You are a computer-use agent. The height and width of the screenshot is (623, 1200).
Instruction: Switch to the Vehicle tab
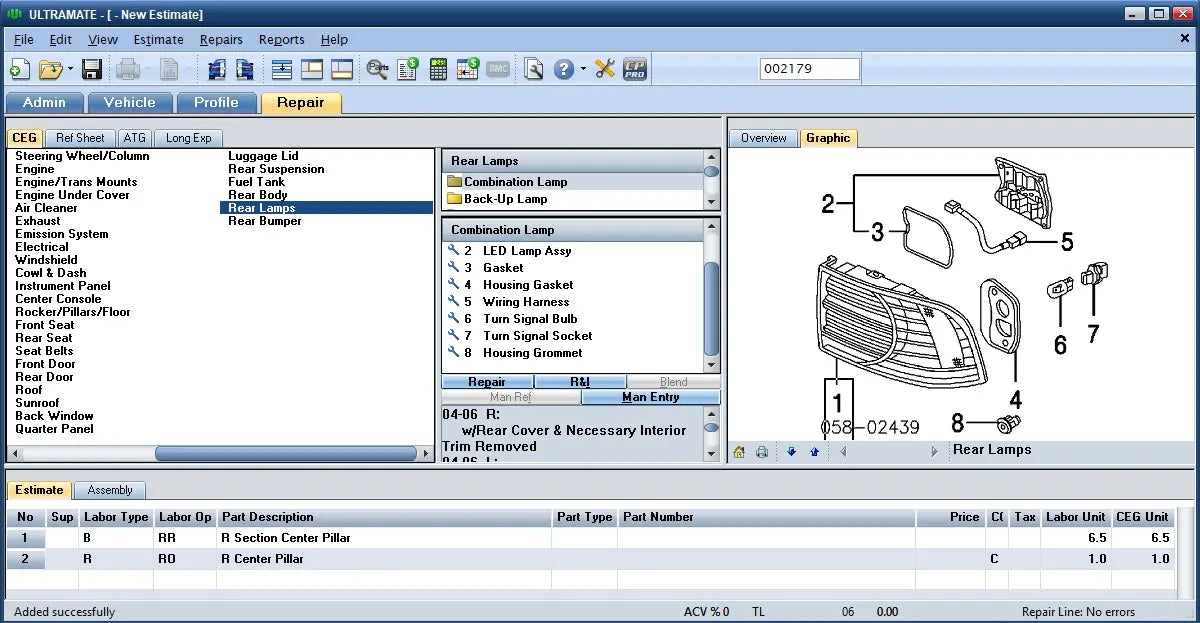point(130,102)
